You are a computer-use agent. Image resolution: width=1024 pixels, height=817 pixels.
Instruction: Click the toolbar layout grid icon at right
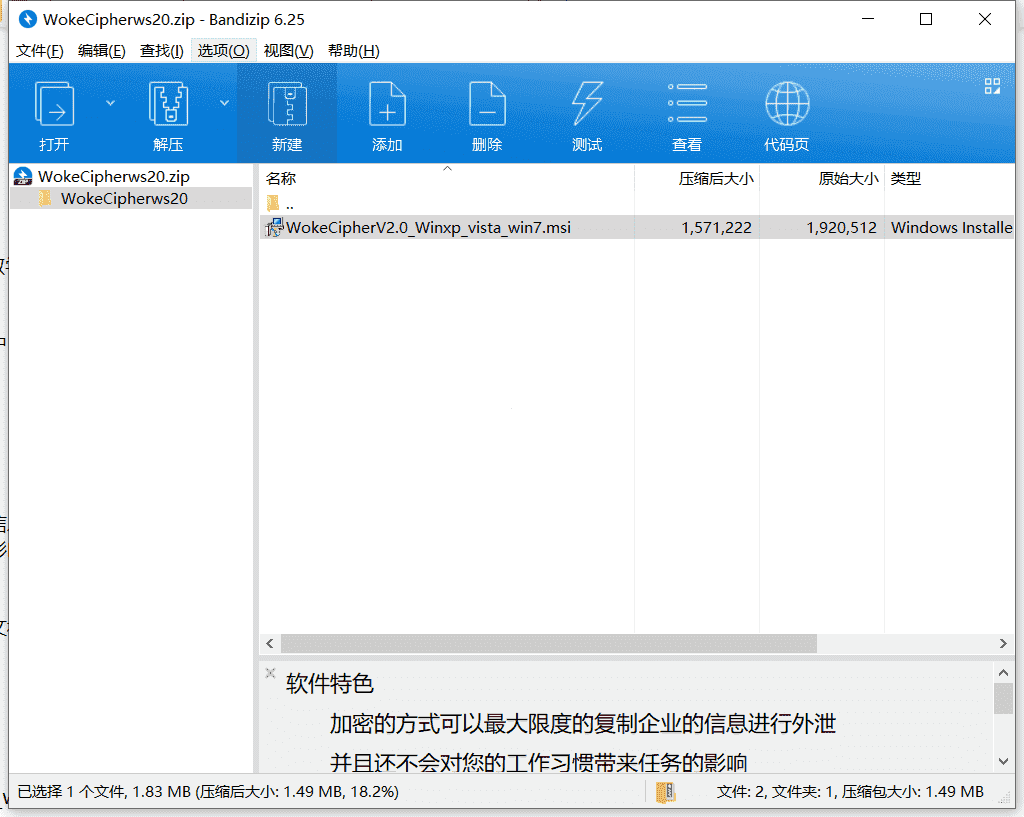993,86
